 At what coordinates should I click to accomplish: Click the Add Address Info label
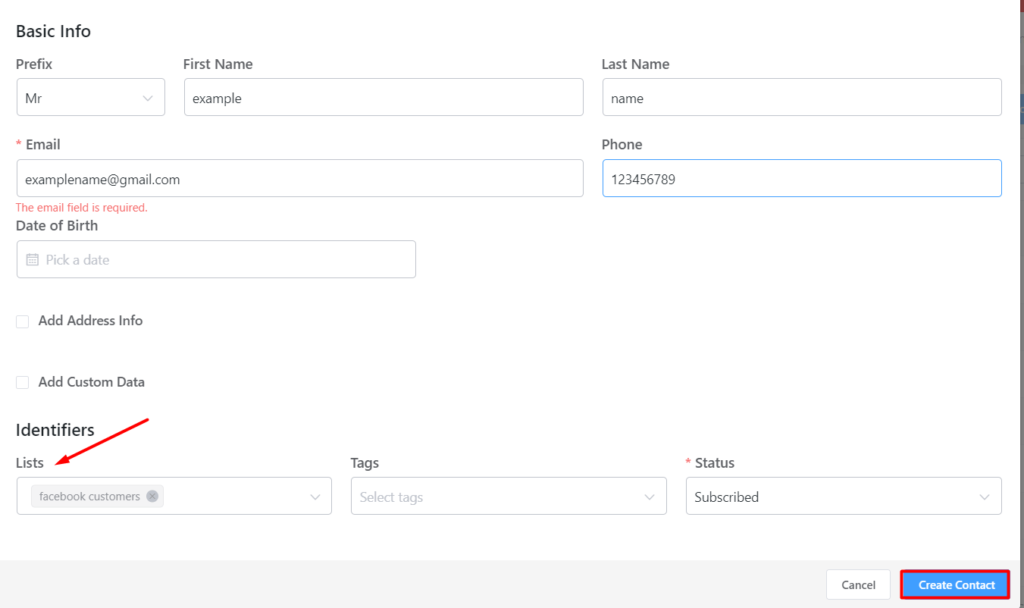pyautogui.click(x=90, y=321)
